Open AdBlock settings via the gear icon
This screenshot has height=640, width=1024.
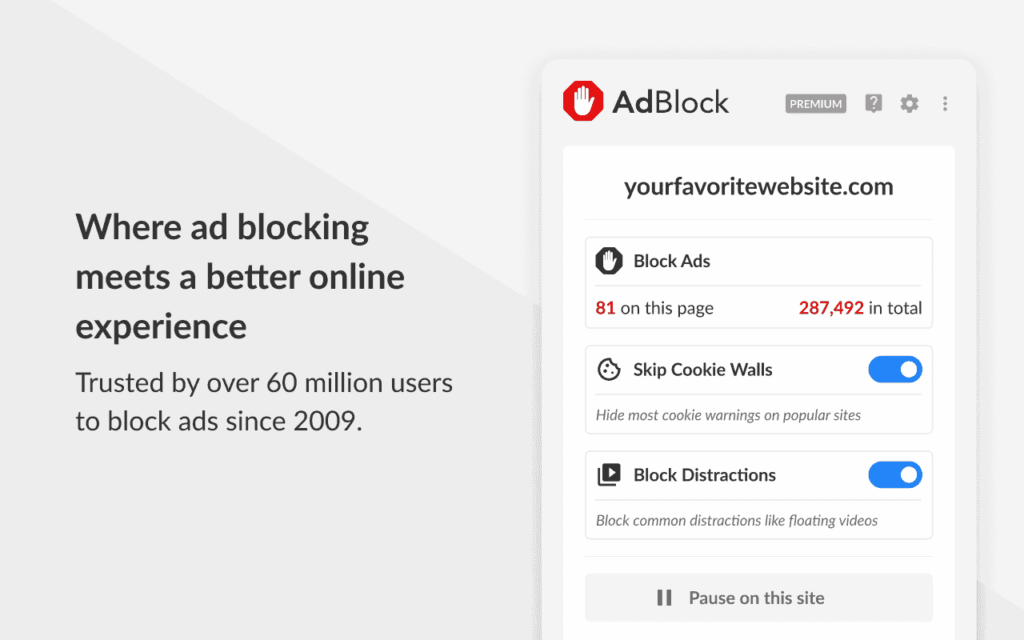(909, 103)
